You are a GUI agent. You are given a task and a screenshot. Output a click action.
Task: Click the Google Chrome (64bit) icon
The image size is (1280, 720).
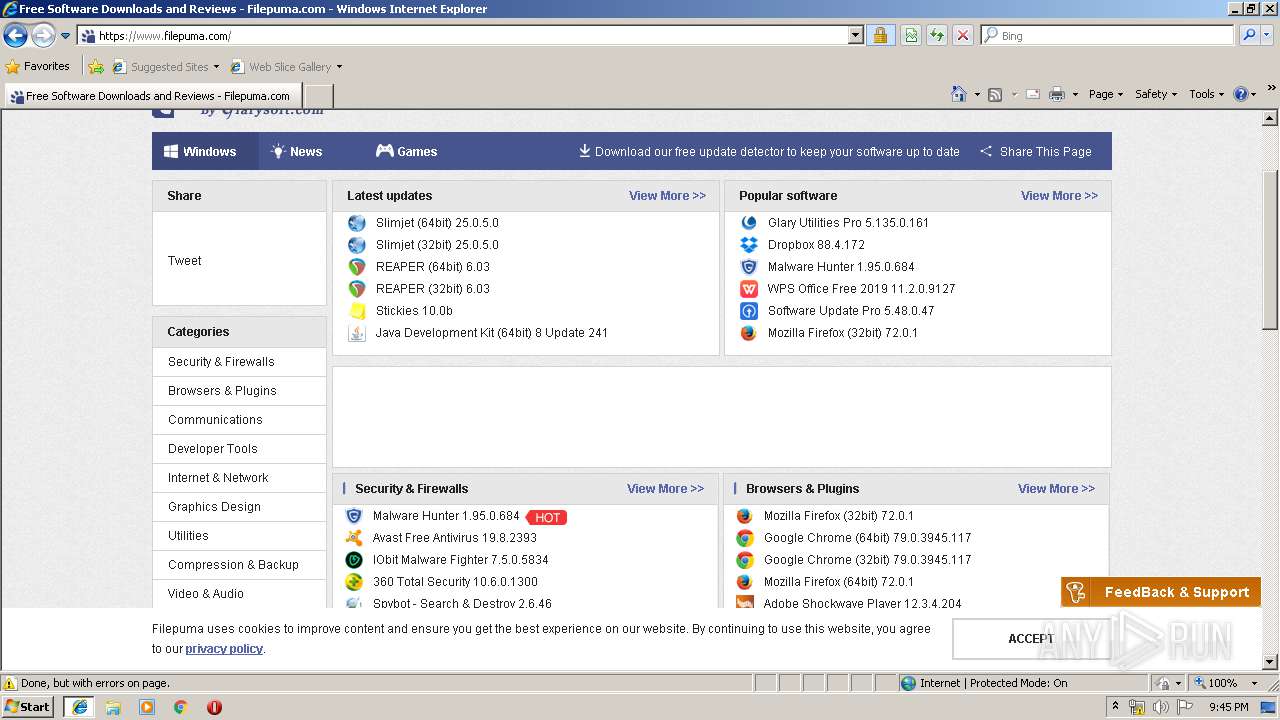(745, 538)
